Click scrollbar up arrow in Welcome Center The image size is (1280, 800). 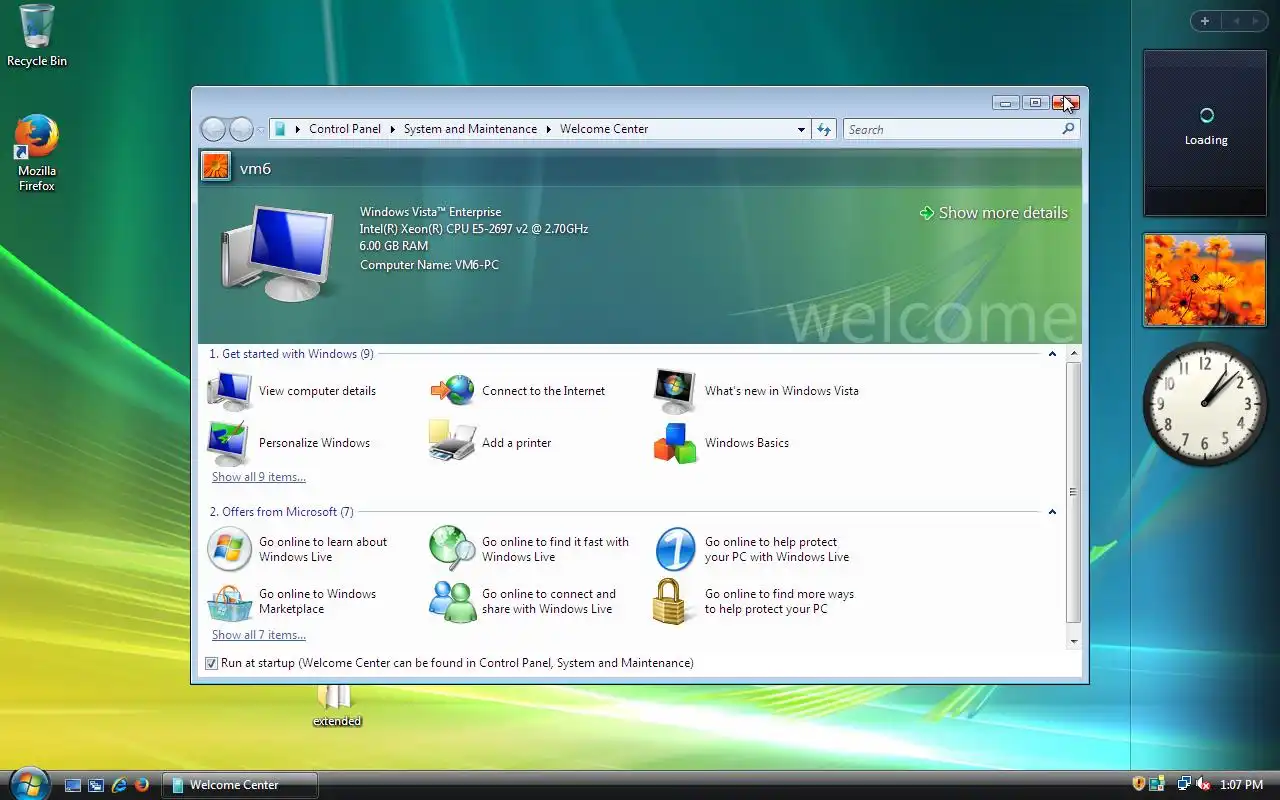pos(1074,354)
